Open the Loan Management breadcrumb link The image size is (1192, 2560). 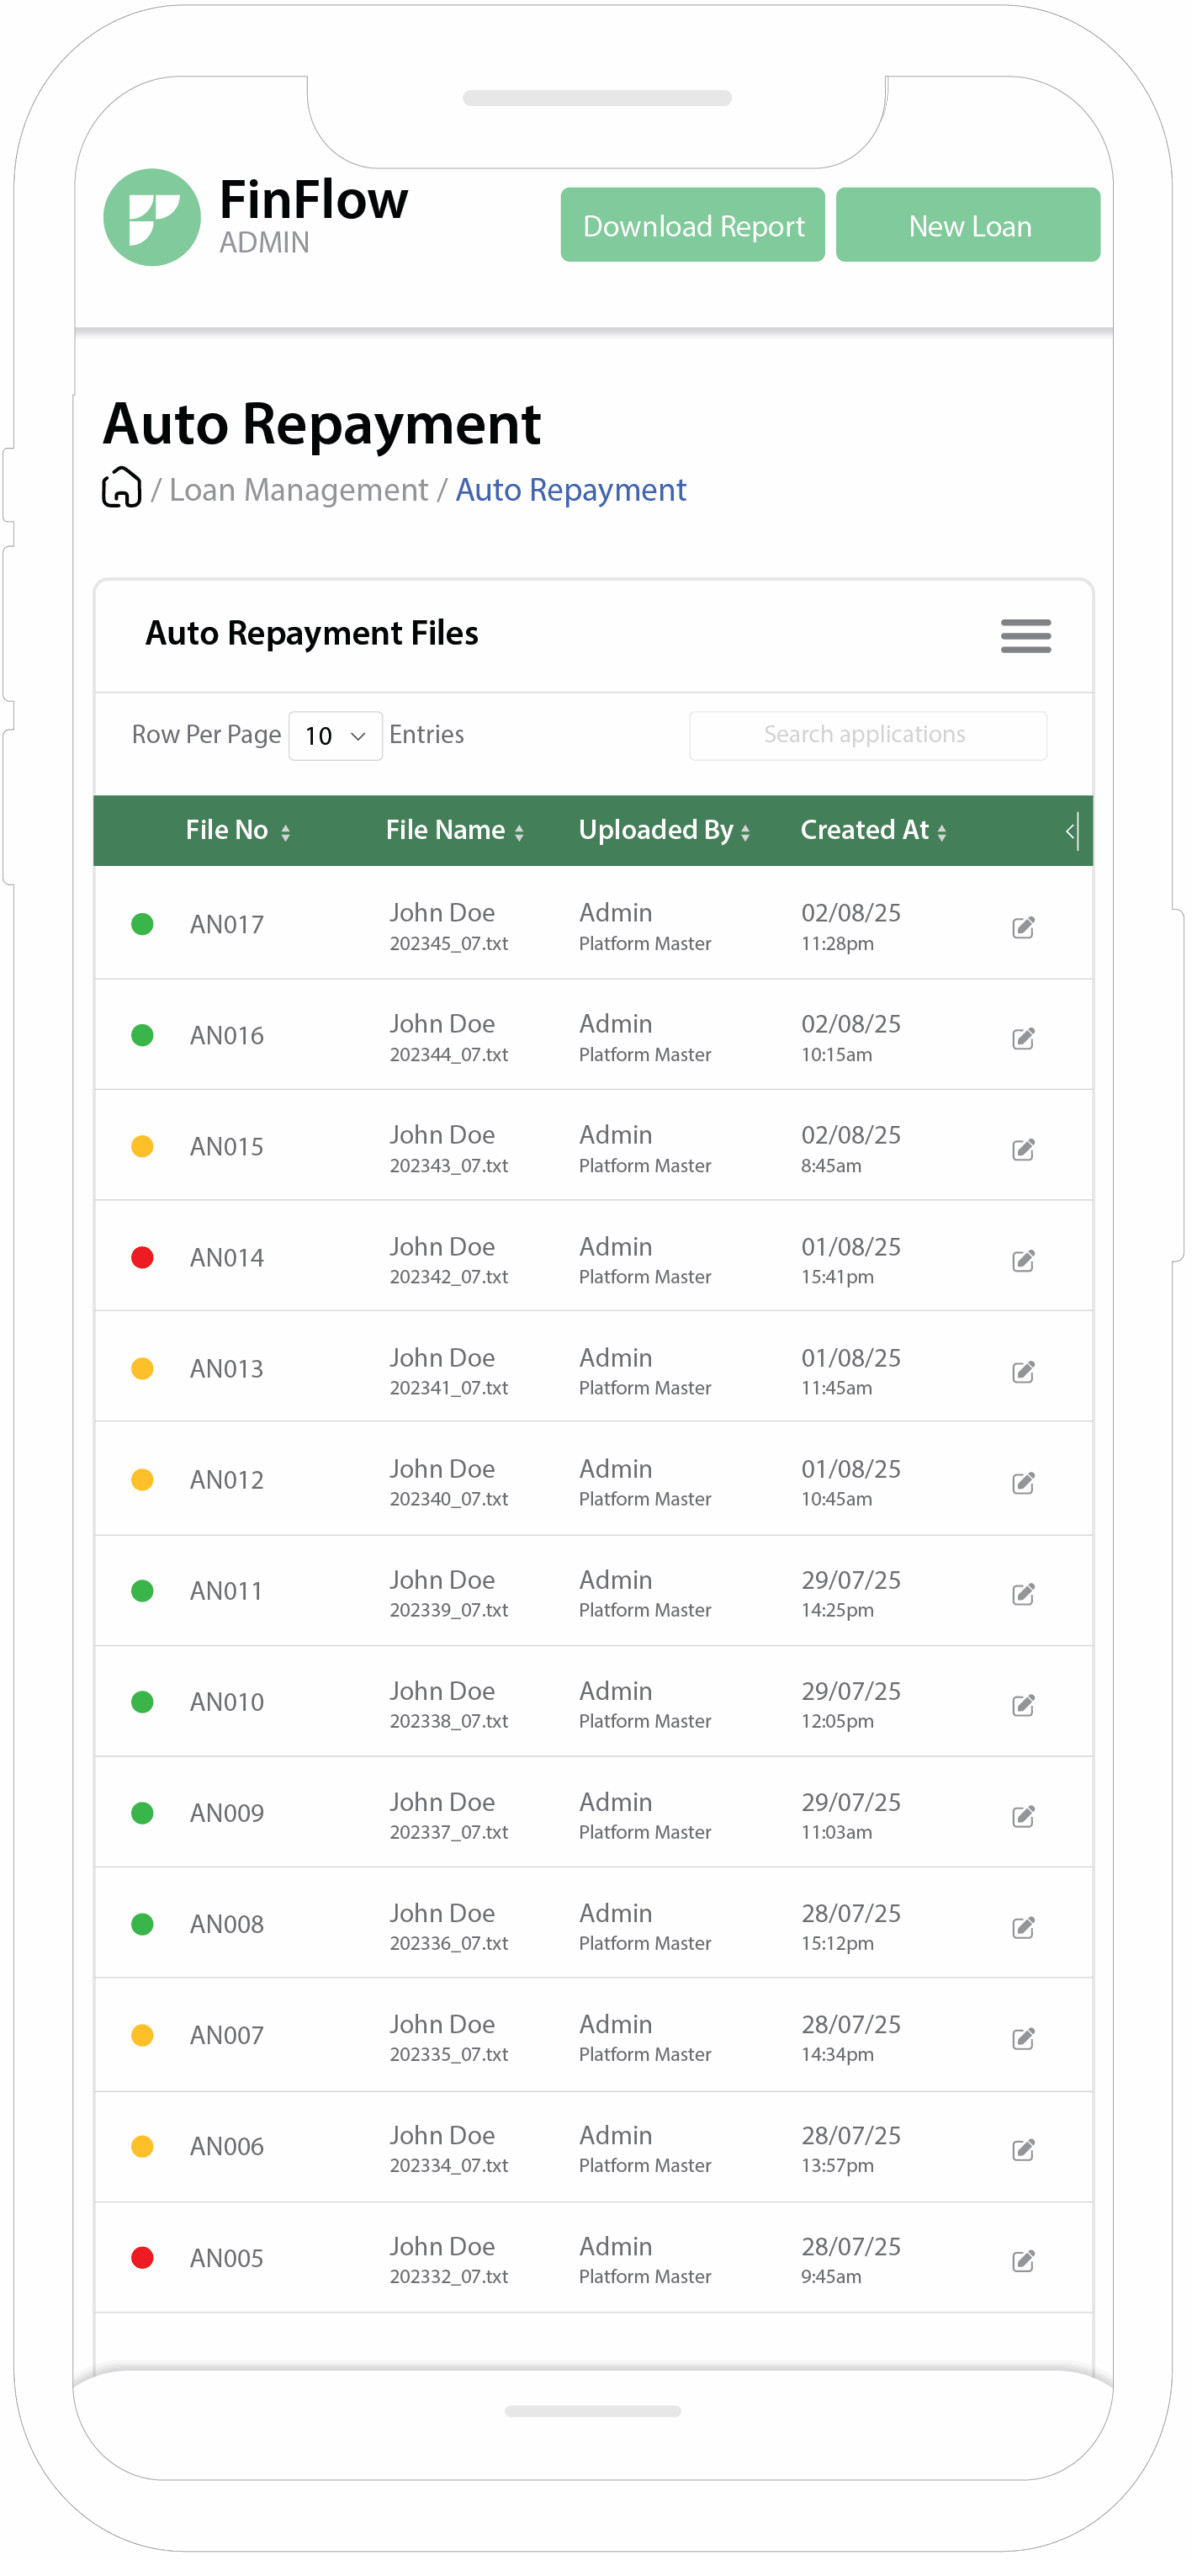pyautogui.click(x=298, y=489)
